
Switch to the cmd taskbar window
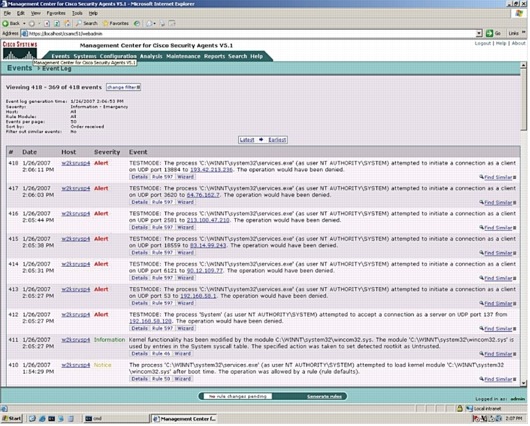coord(116,419)
